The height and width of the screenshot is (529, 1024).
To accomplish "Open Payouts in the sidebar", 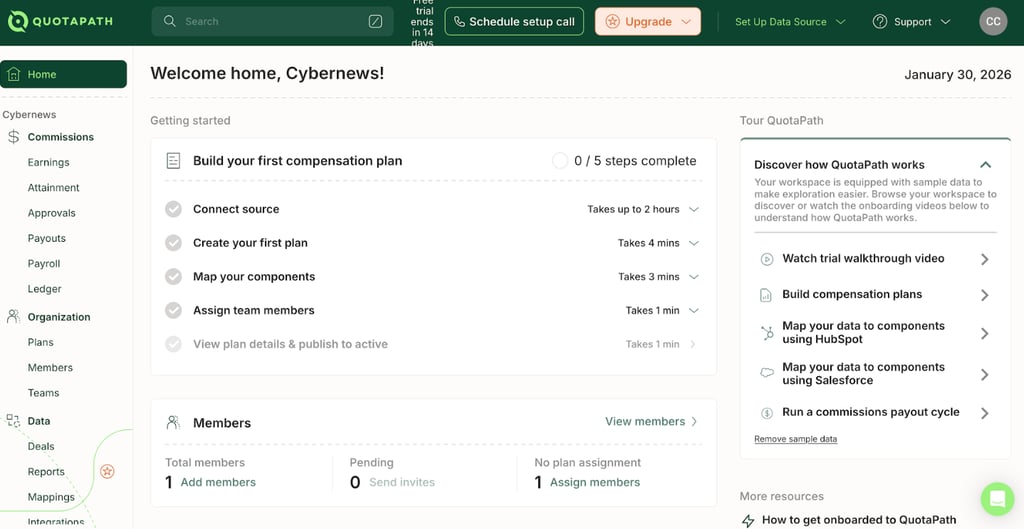I will click(46, 238).
